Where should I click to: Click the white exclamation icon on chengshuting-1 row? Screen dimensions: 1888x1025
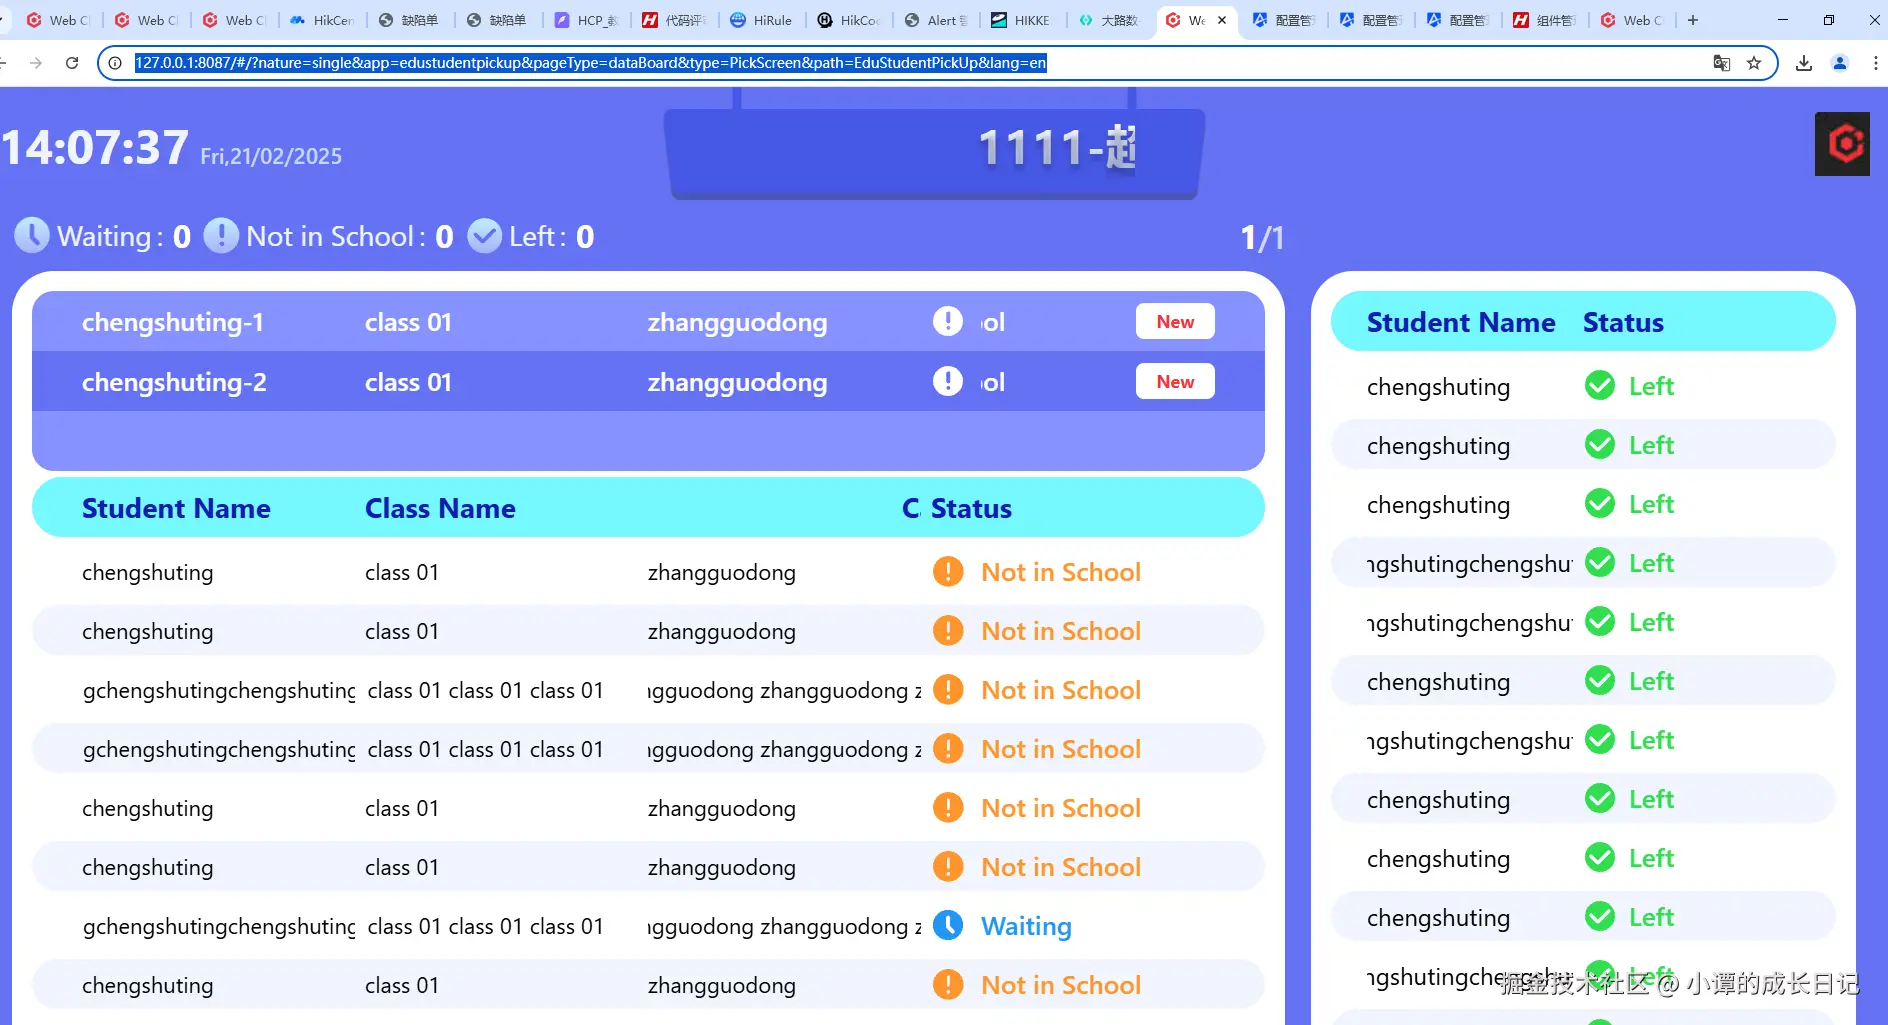pyautogui.click(x=948, y=321)
